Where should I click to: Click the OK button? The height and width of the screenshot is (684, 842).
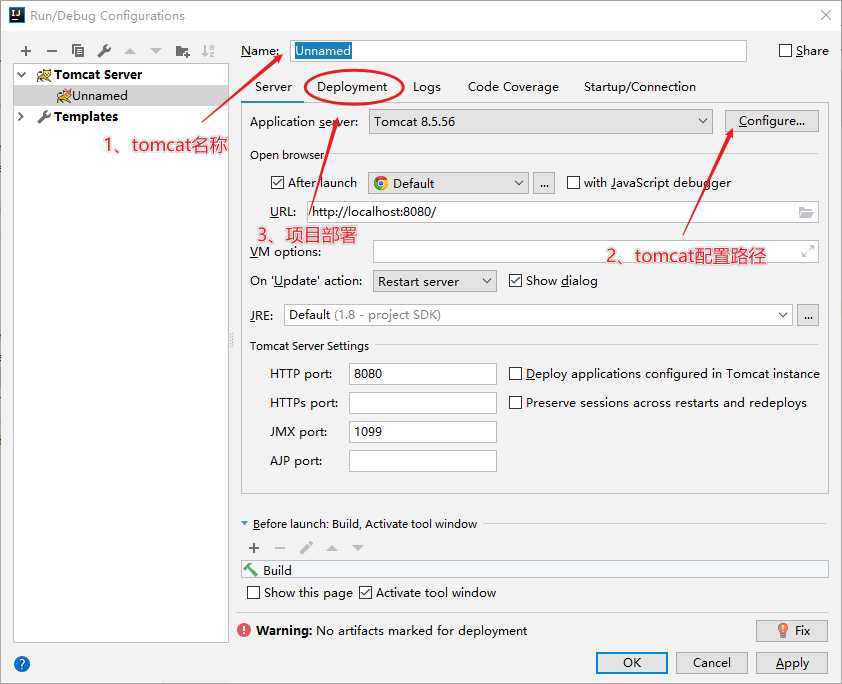coord(632,663)
